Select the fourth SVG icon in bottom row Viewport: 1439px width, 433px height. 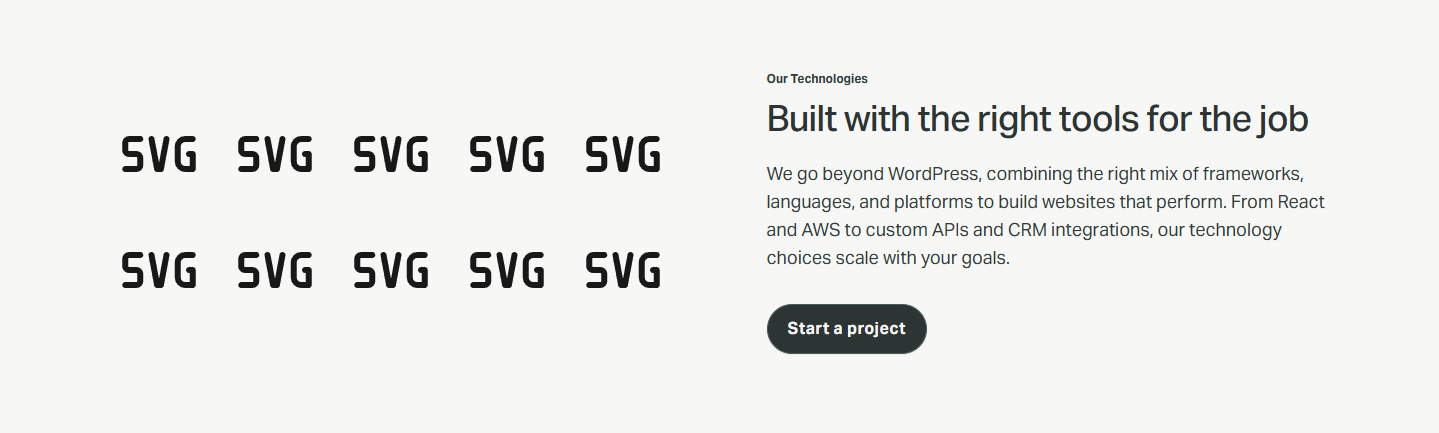coord(507,271)
